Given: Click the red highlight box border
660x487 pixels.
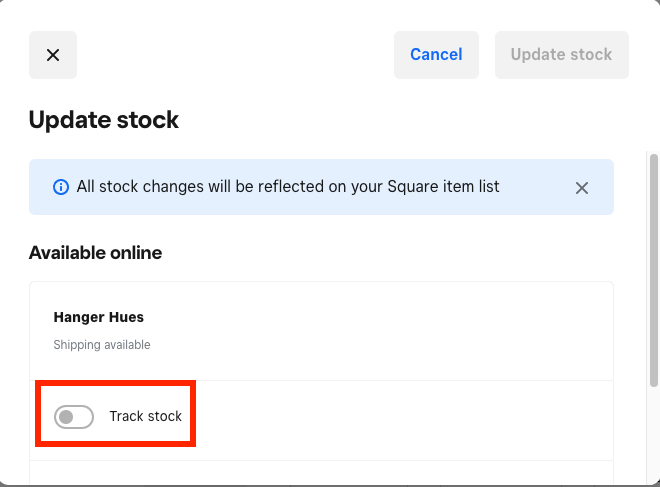Looking at the screenshot, I should (x=38, y=414).
